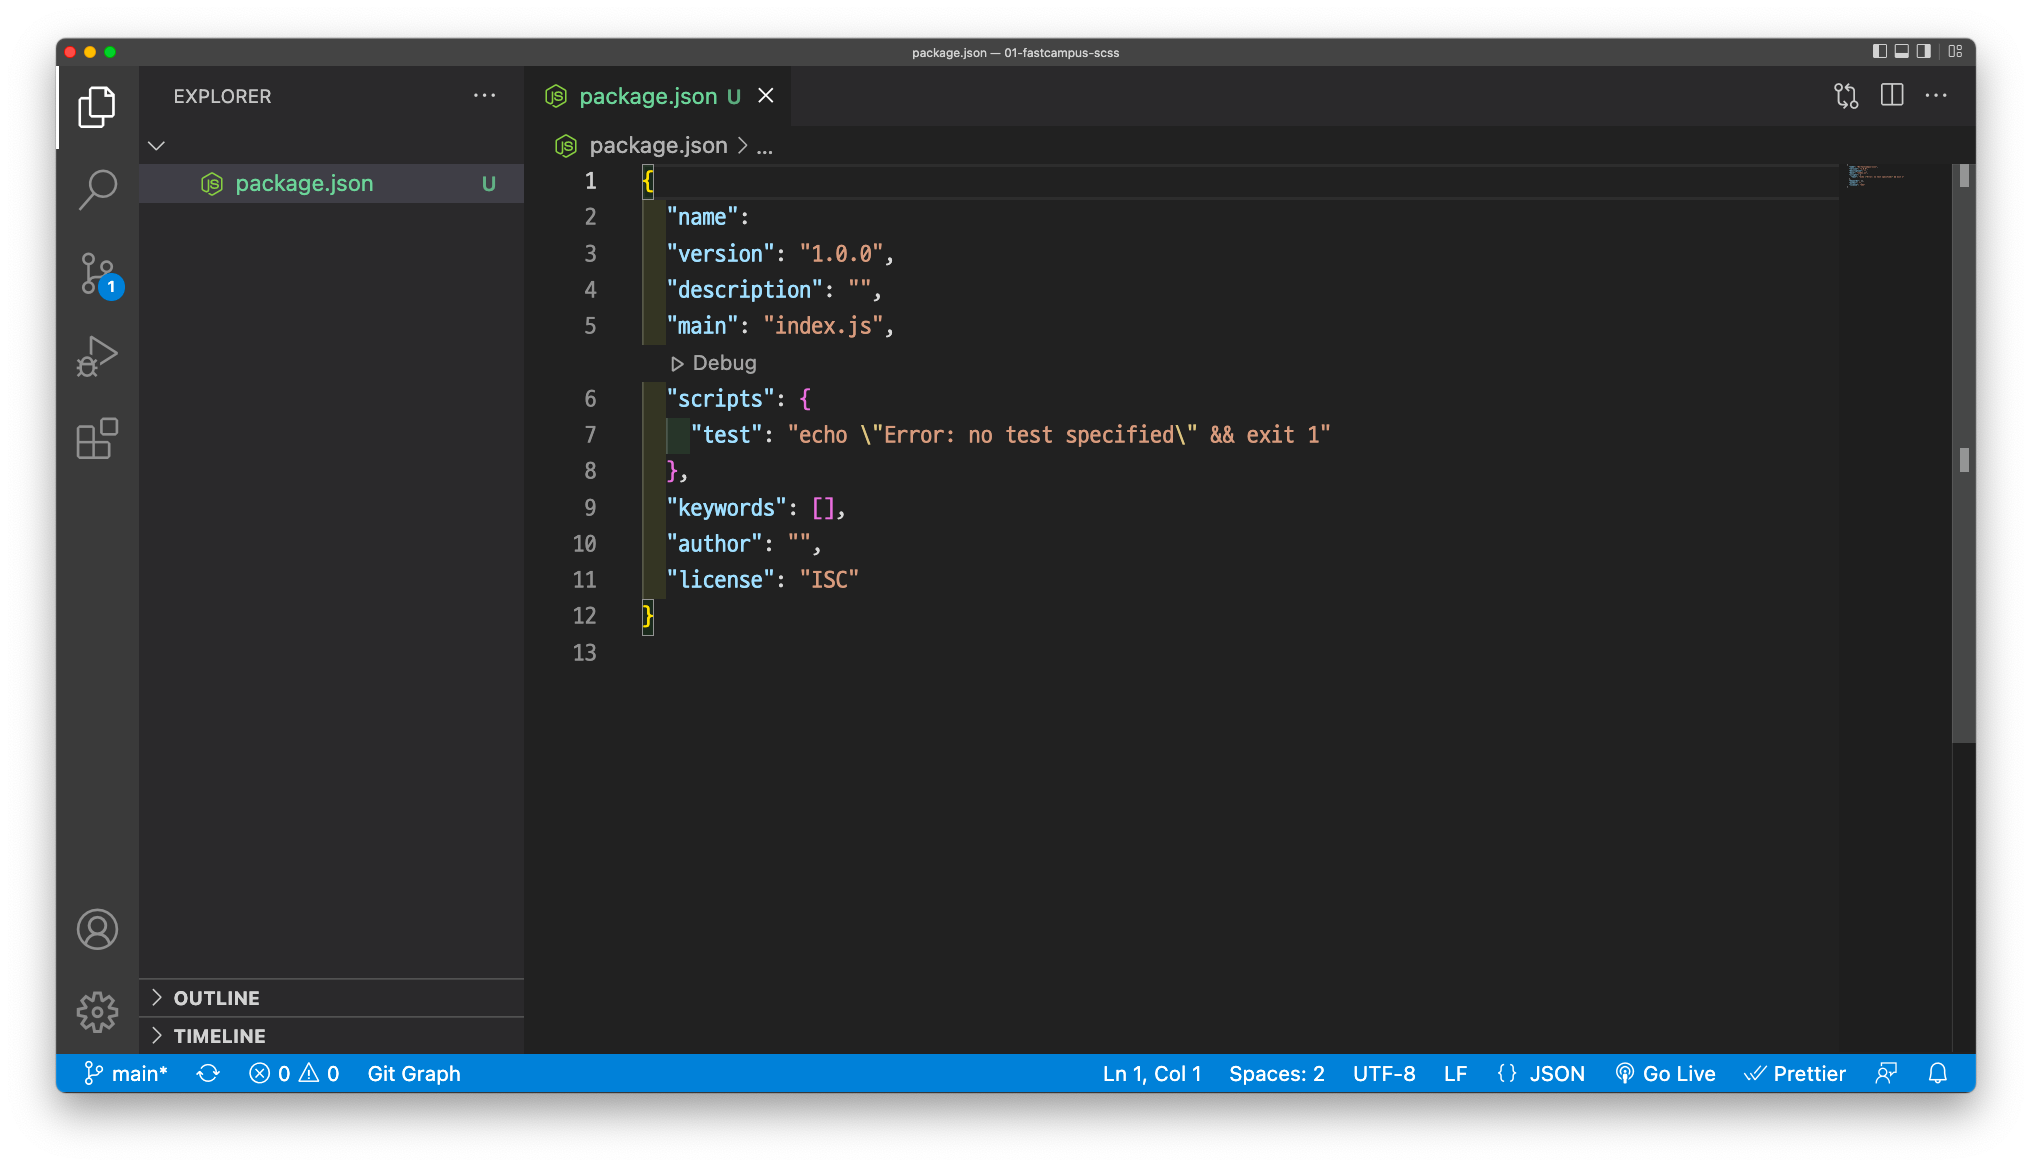The height and width of the screenshot is (1167, 2032).
Task: Open Source Control view with badge
Action: (x=97, y=273)
